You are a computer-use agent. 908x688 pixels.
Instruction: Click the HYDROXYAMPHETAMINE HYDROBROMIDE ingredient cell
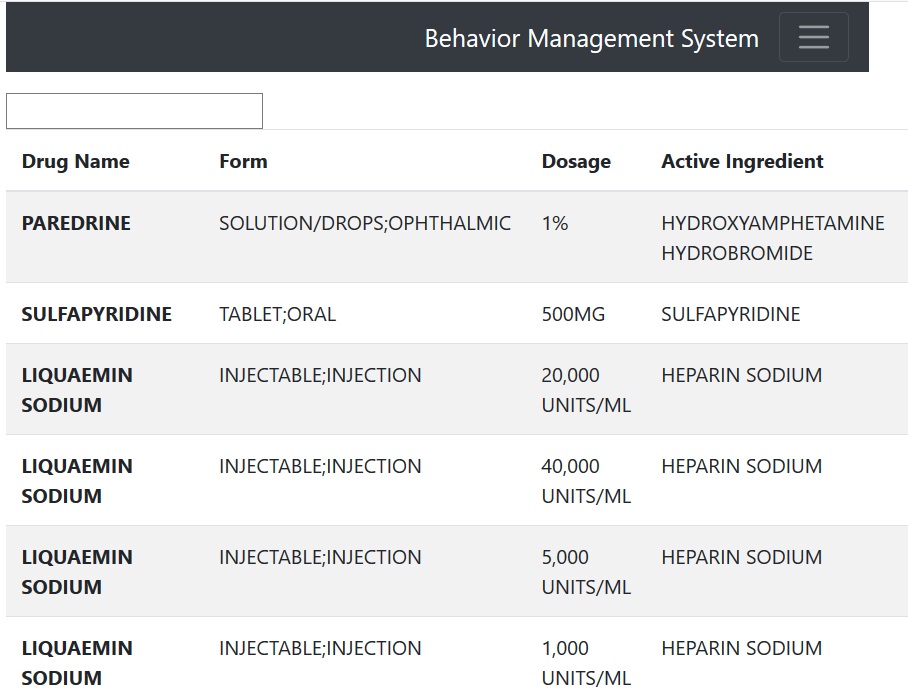point(773,238)
